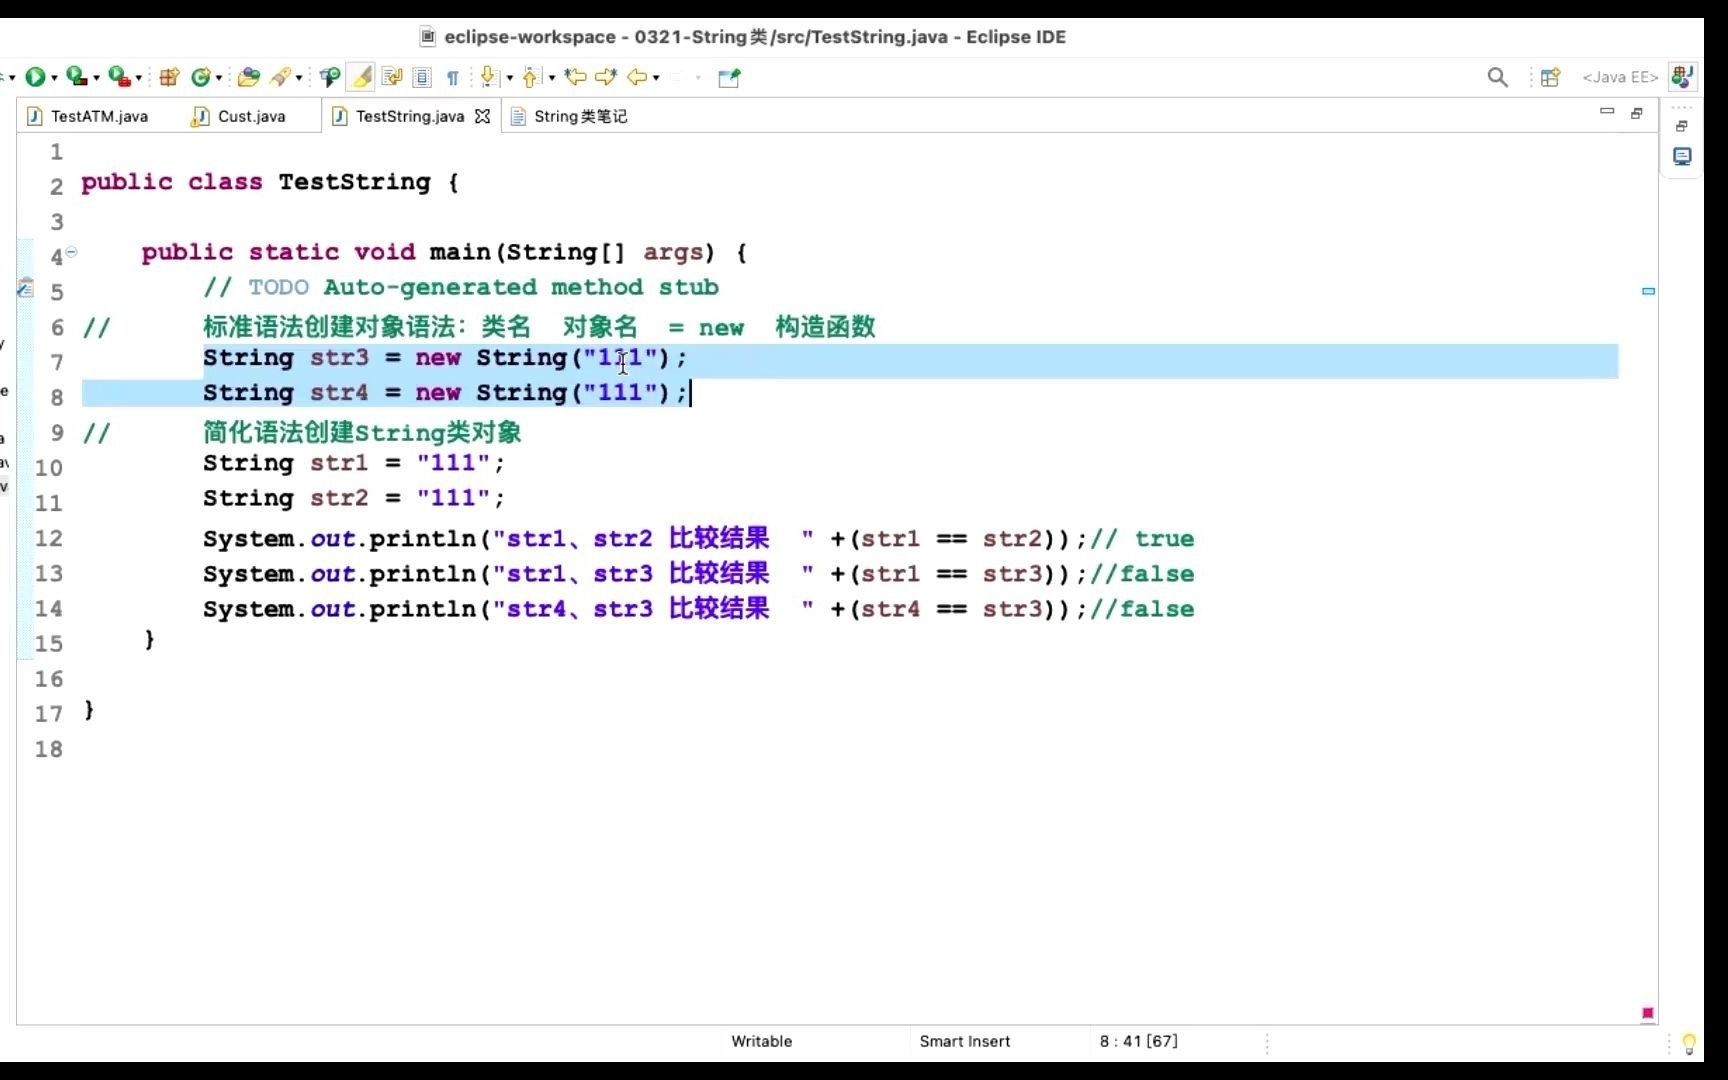The height and width of the screenshot is (1080, 1728).
Task: Click the task marker icon beside line 5
Action: 26,289
